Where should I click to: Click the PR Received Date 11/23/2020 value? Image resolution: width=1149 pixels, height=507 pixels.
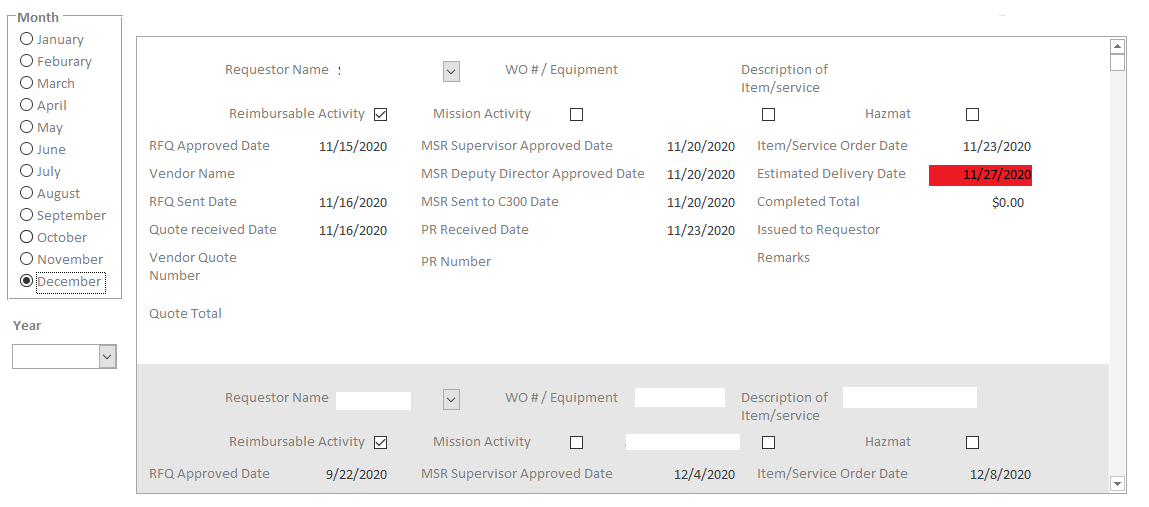(x=700, y=231)
